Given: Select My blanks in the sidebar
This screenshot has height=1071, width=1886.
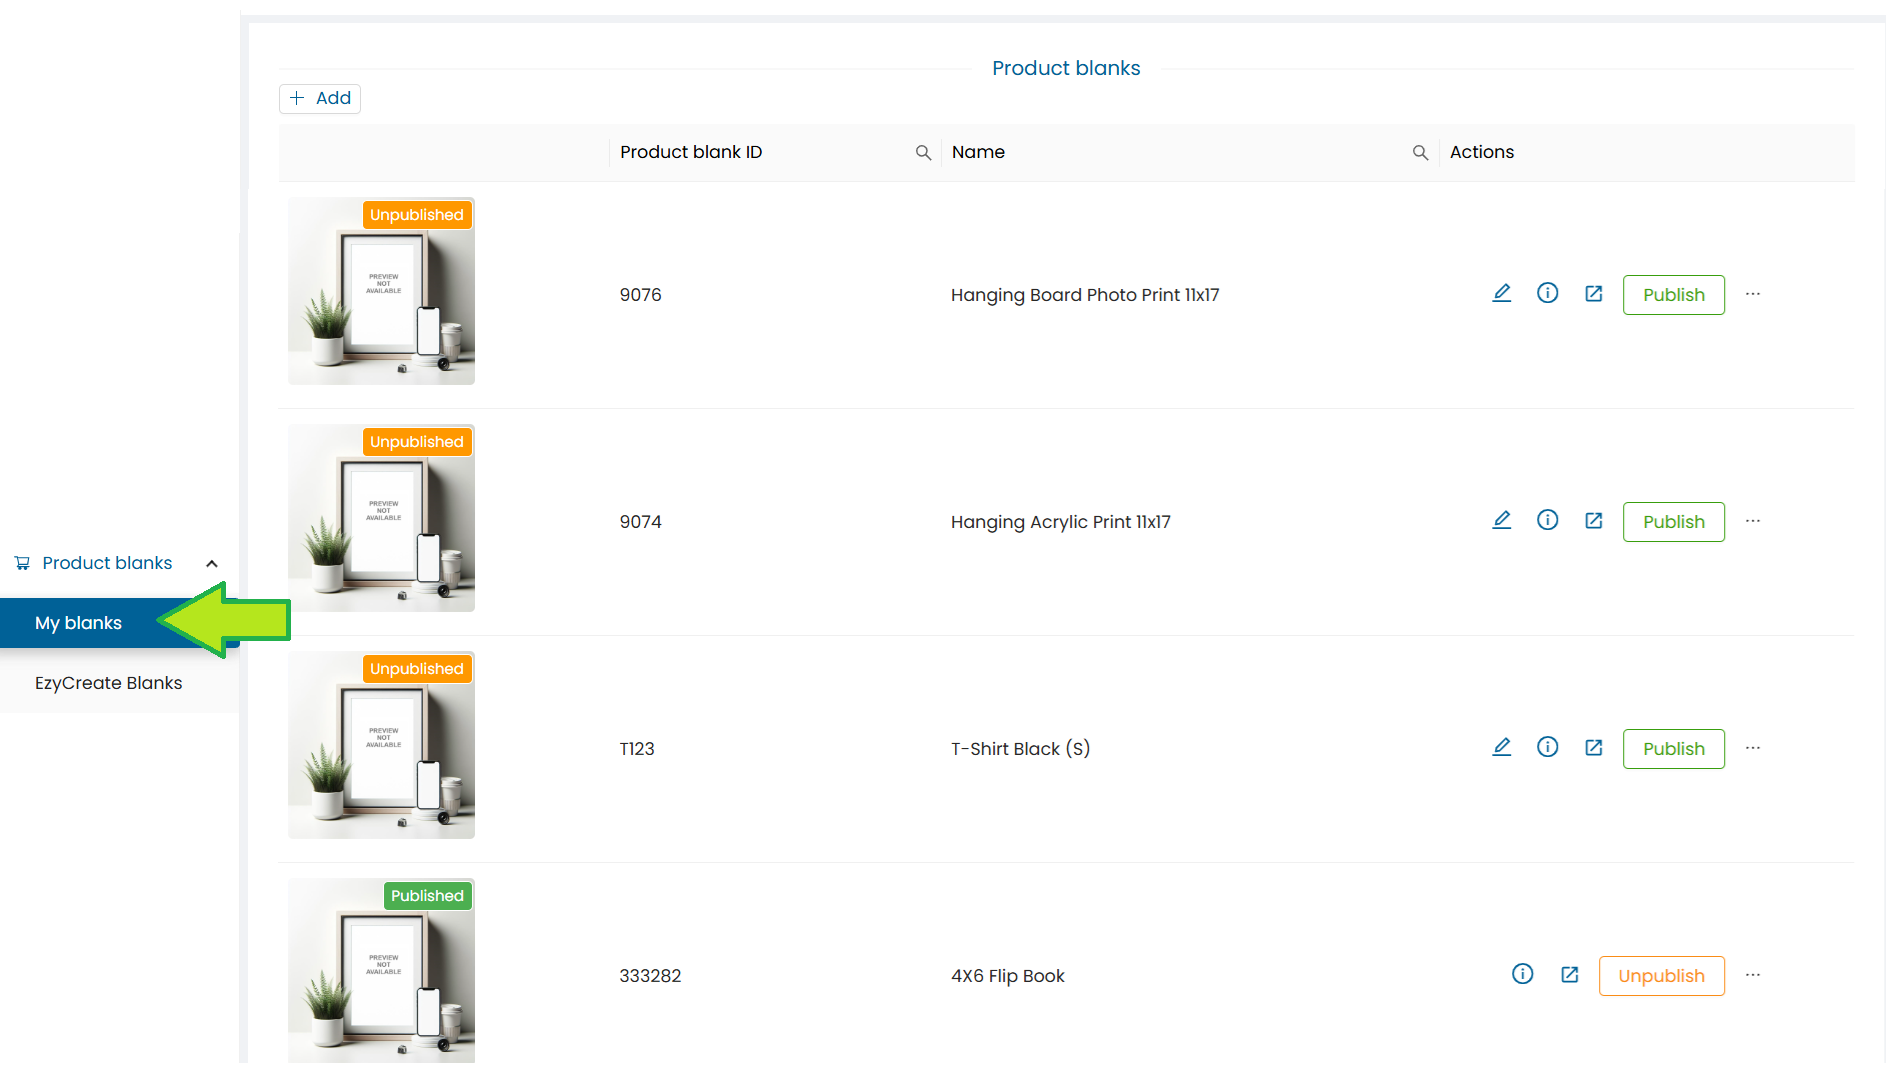Looking at the screenshot, I should (x=78, y=623).
